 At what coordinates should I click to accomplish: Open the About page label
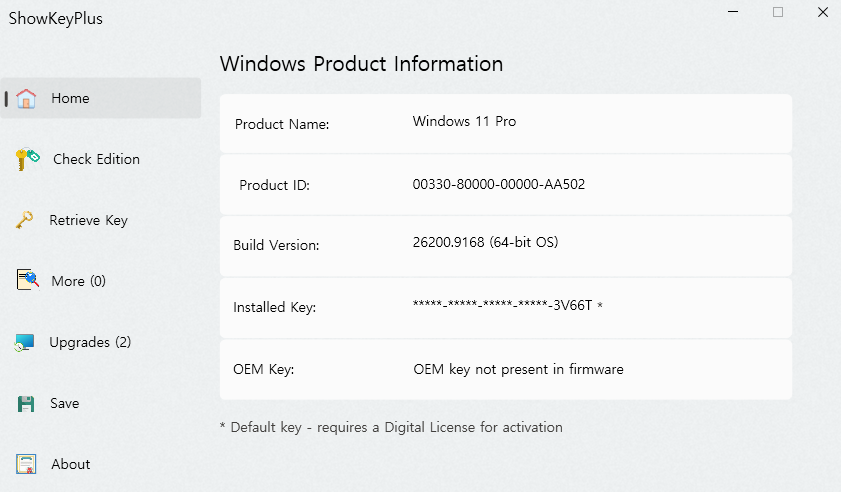coord(70,464)
